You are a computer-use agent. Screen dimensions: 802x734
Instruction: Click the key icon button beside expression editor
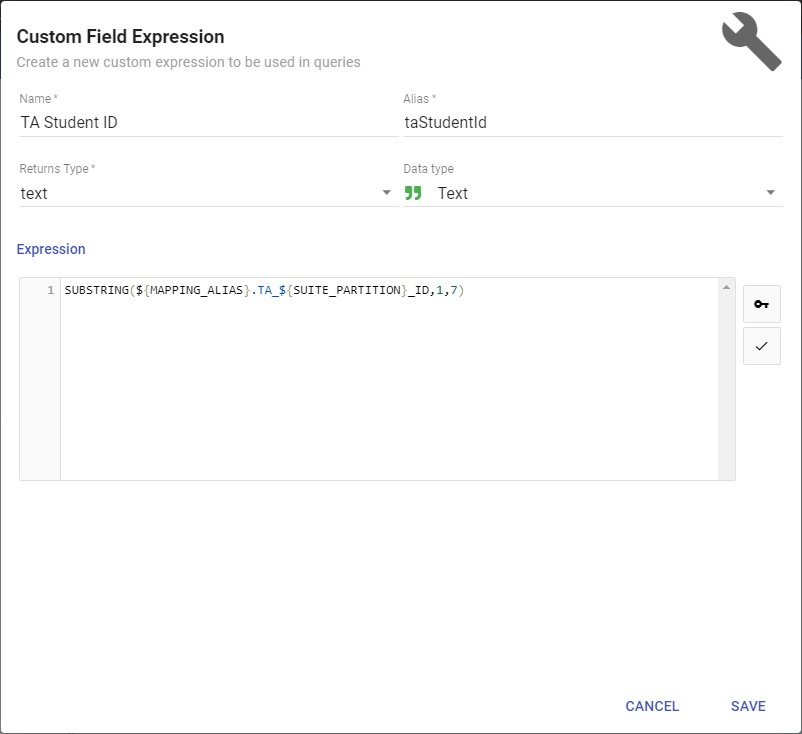click(x=762, y=304)
